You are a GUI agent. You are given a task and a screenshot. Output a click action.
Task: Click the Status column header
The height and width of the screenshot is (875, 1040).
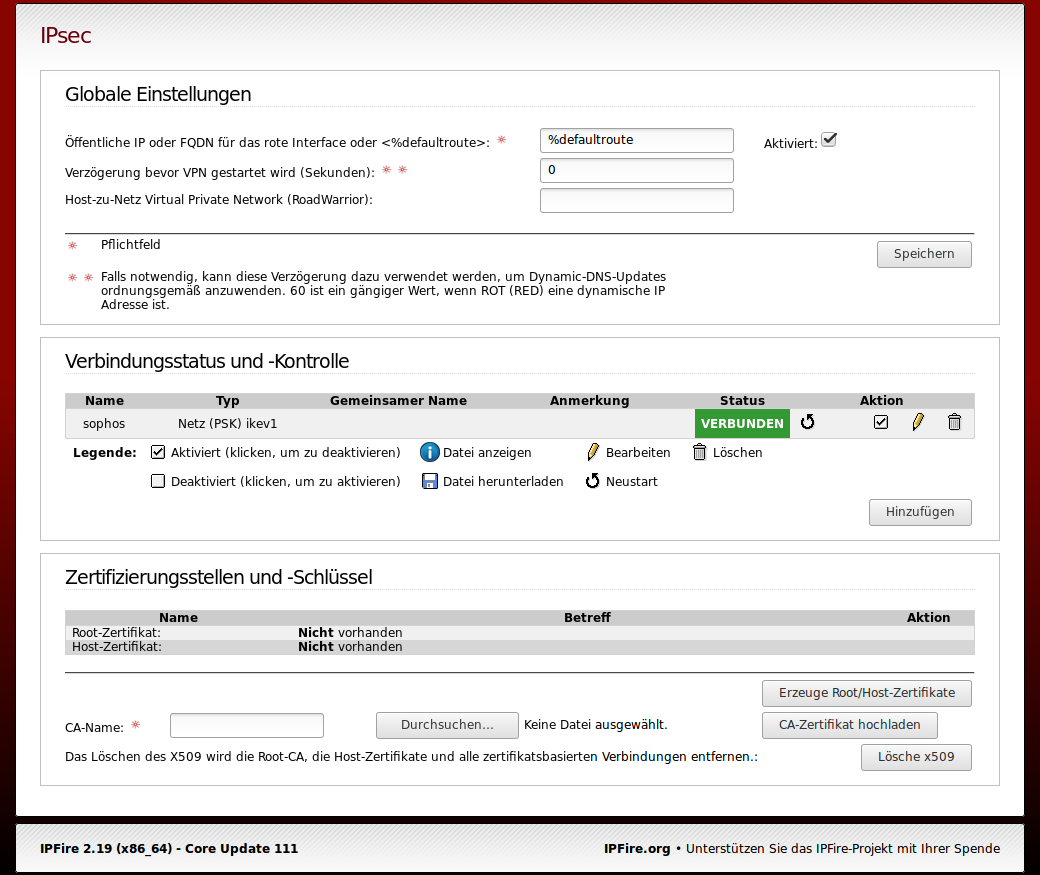[742, 400]
